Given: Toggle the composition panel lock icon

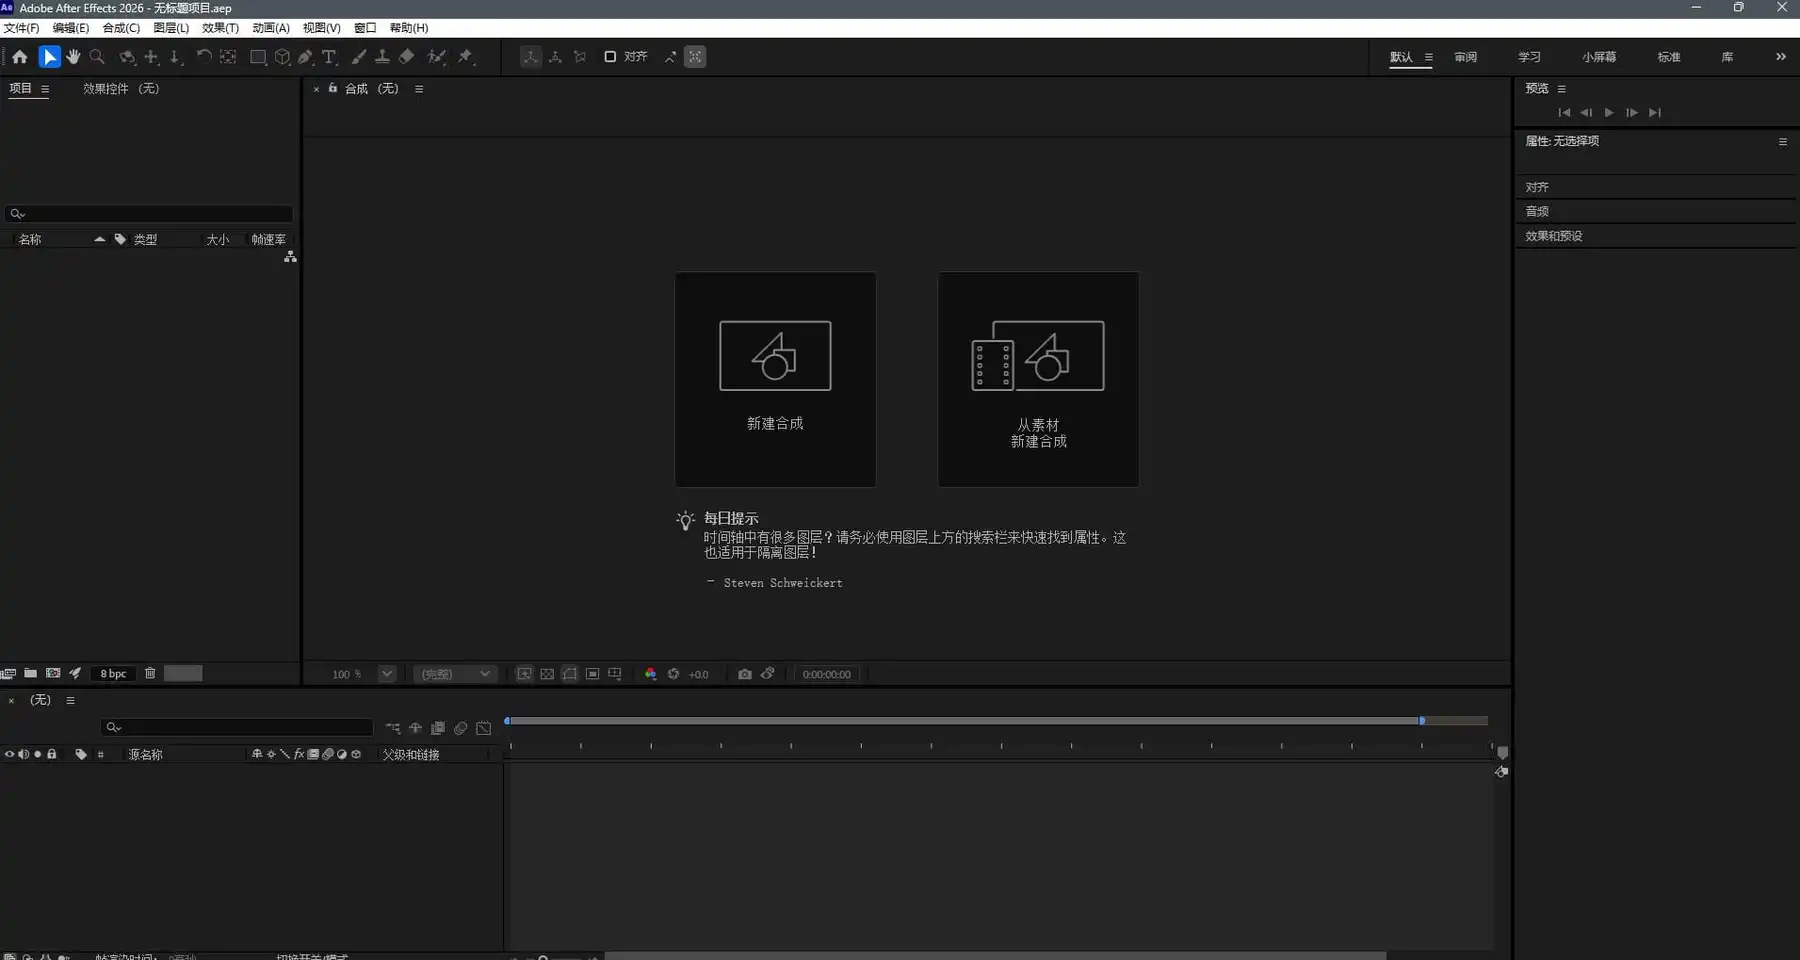Looking at the screenshot, I should (333, 88).
